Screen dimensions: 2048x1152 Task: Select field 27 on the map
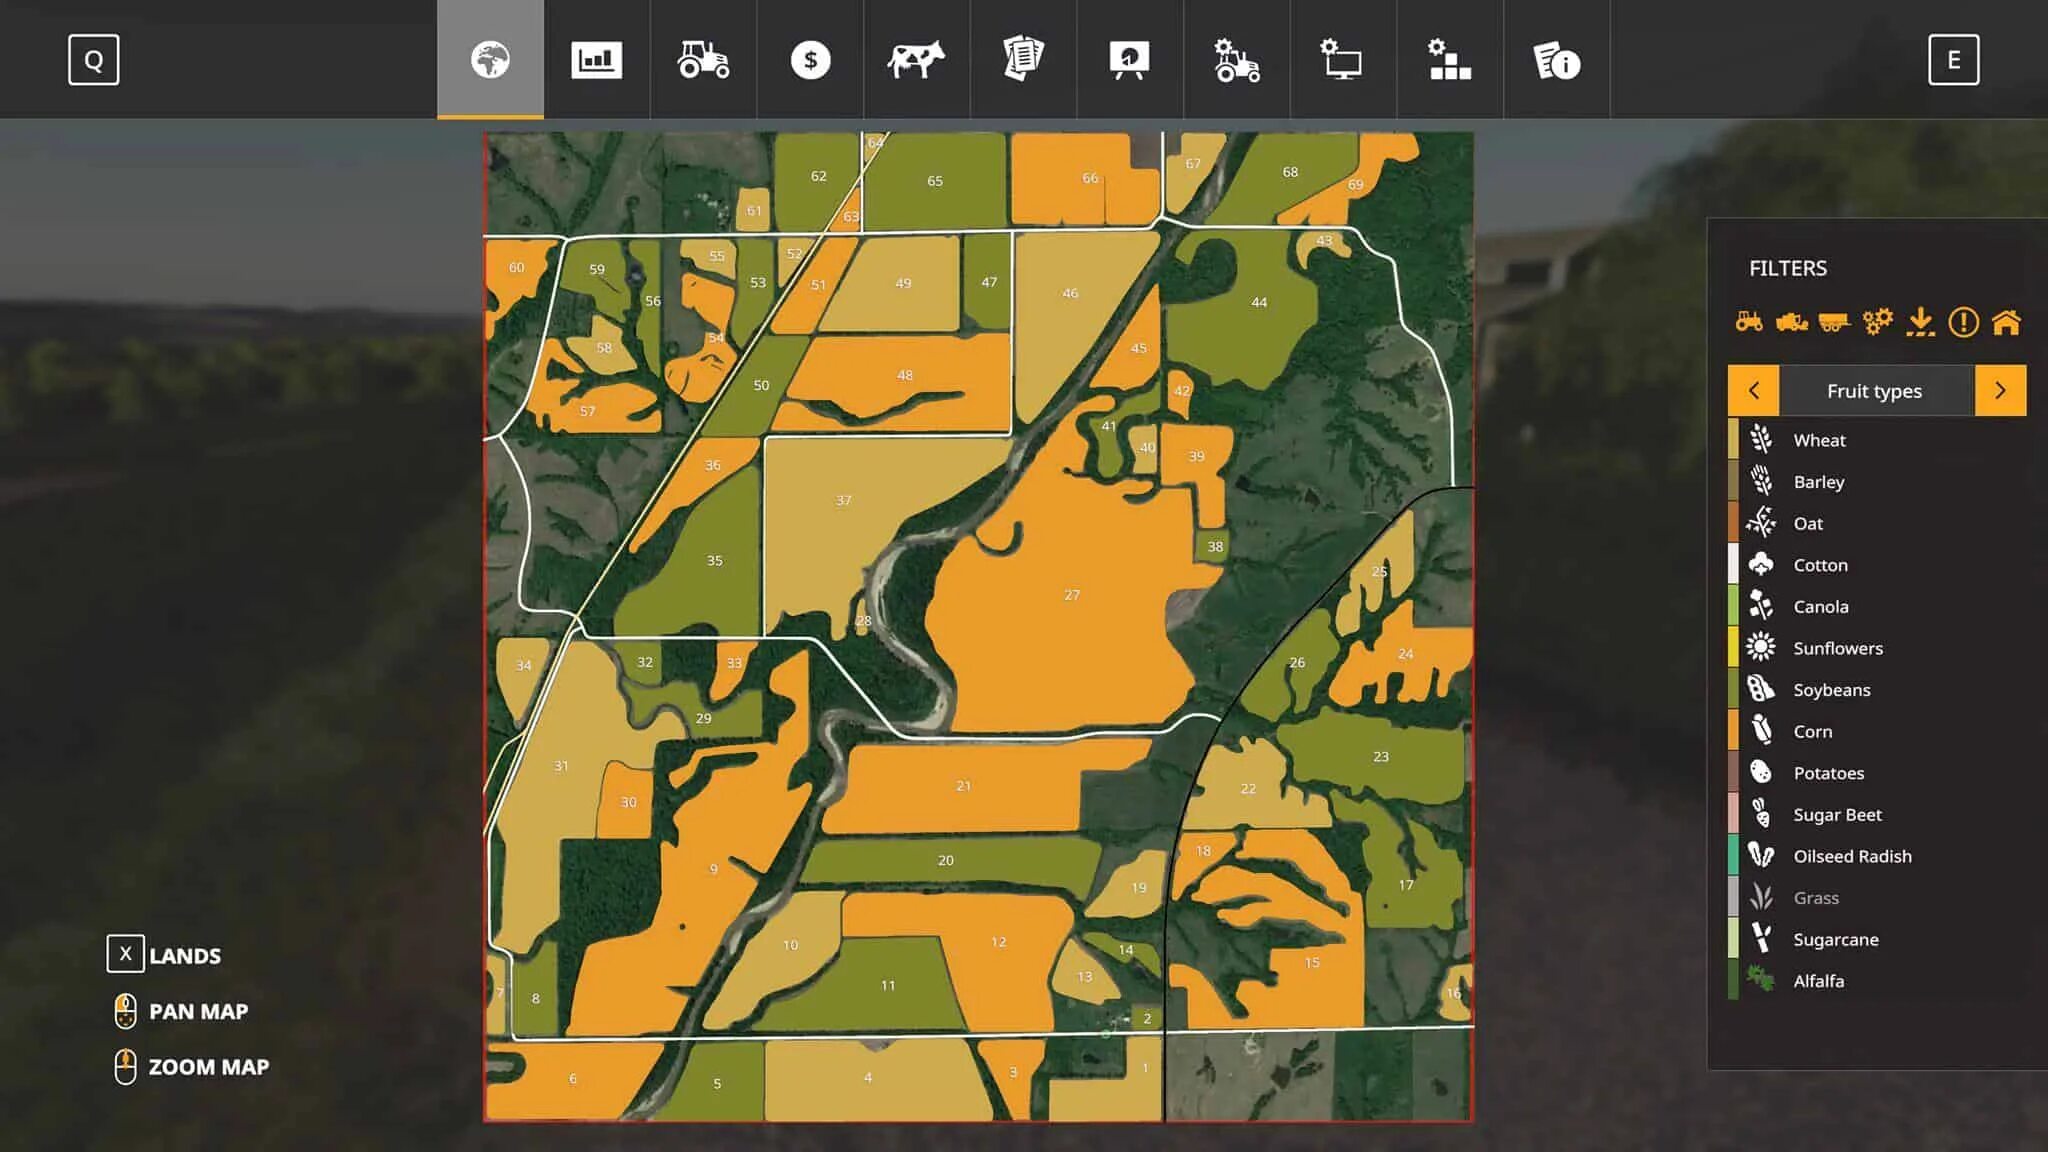coord(1070,595)
